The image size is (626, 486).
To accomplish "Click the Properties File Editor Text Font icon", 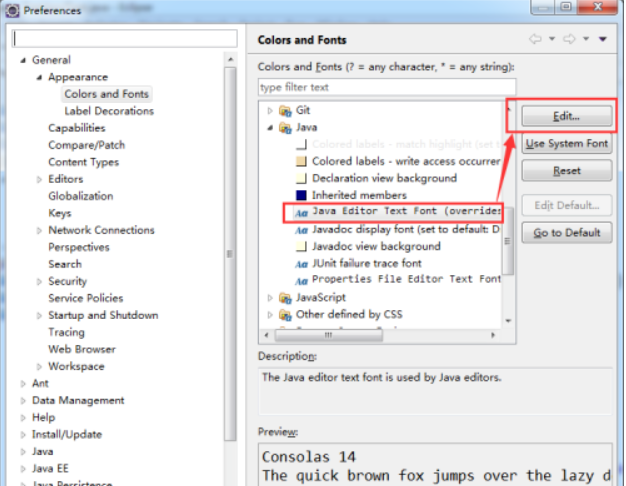I will coord(301,280).
